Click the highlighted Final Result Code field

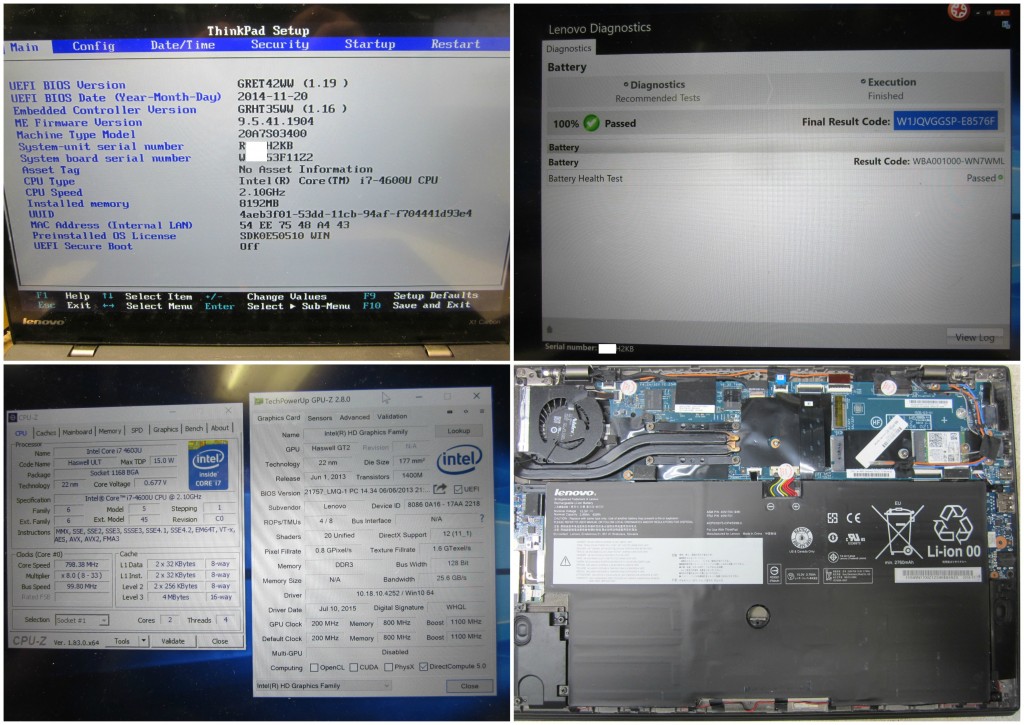(946, 121)
